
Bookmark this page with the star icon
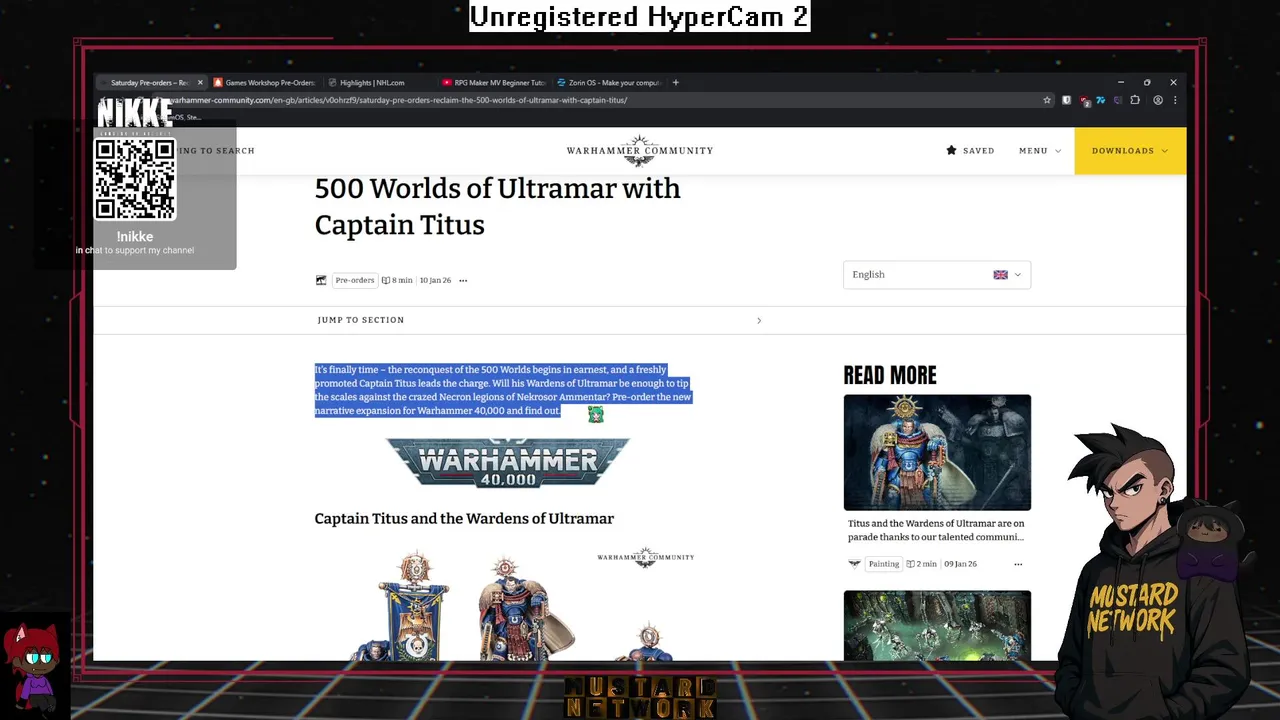click(1047, 100)
